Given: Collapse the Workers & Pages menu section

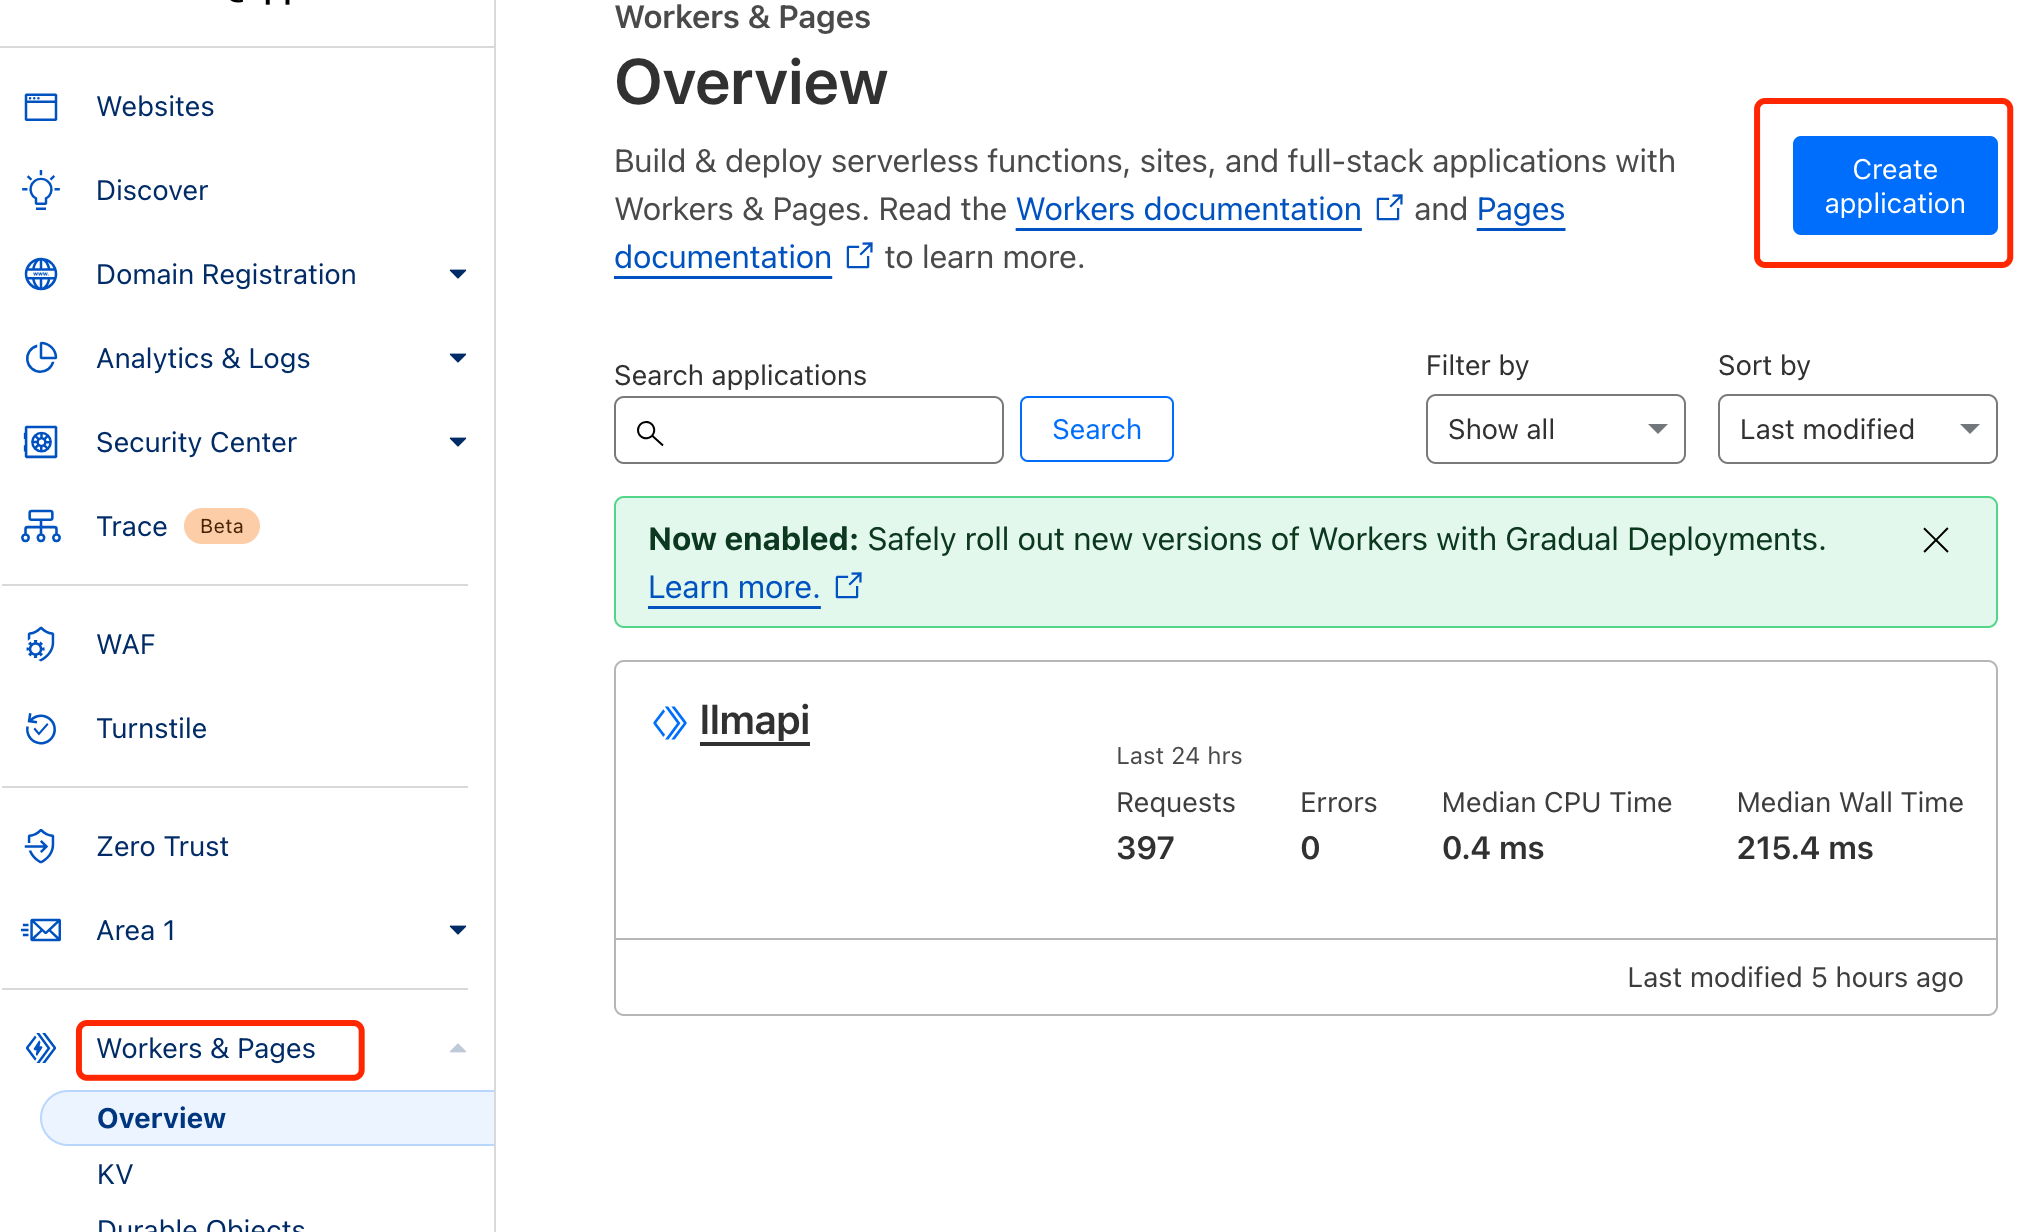Looking at the screenshot, I should (459, 1049).
